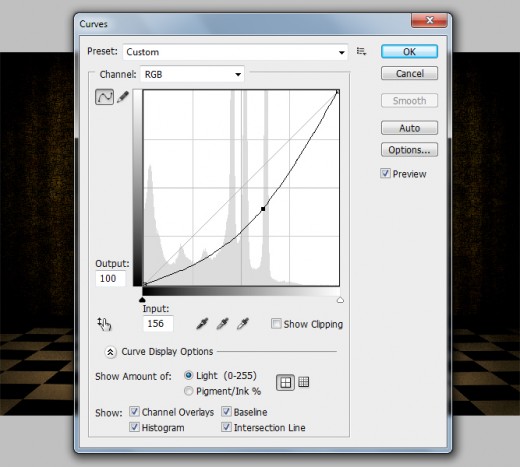The image size is (520, 467).
Task: Open the preset options menu icon
Action: [x=361, y=51]
